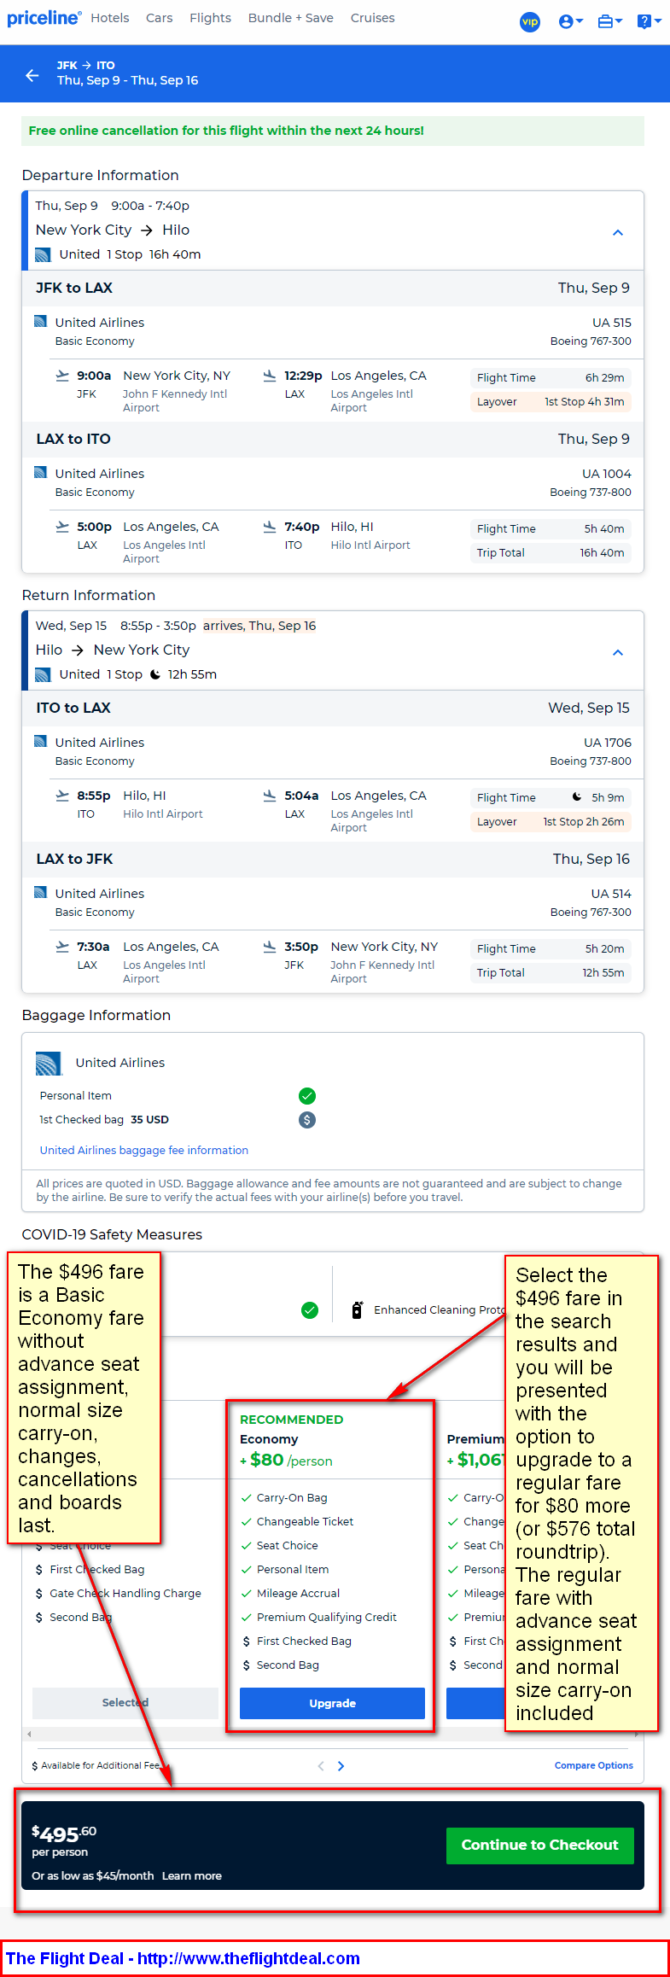The height and width of the screenshot is (1977, 670).
Task: Open United Airlines baggage fee information link
Action: pyautogui.click(x=144, y=1150)
